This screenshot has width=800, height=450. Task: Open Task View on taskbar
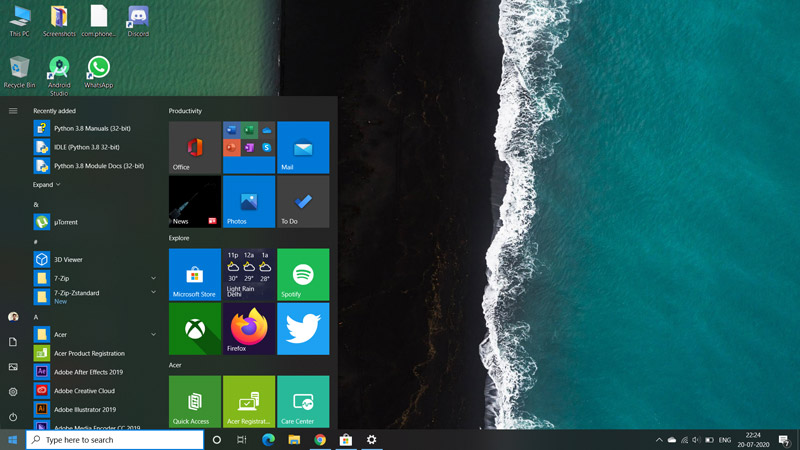point(242,440)
